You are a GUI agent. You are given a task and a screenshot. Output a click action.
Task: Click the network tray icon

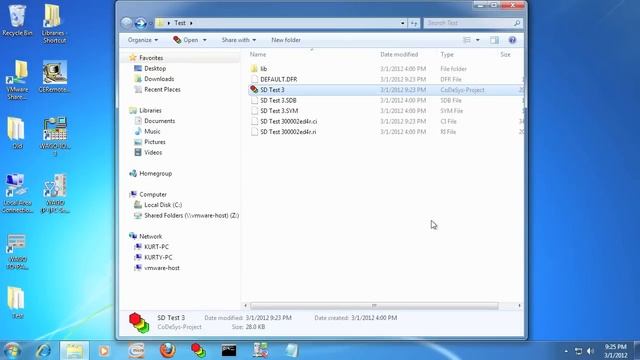pos(578,351)
